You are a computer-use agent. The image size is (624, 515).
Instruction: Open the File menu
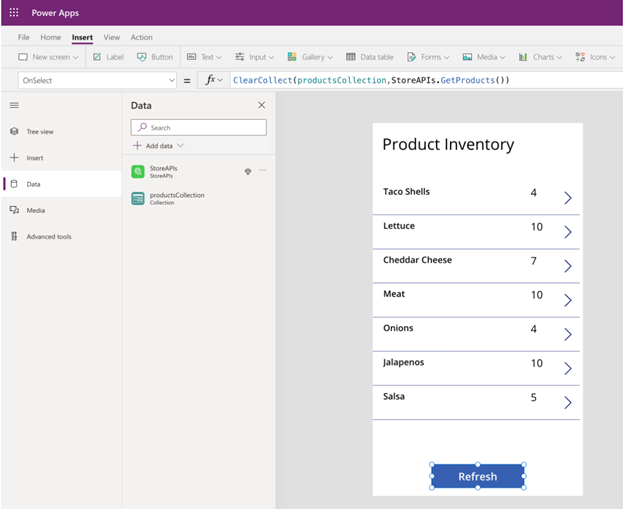pos(23,37)
